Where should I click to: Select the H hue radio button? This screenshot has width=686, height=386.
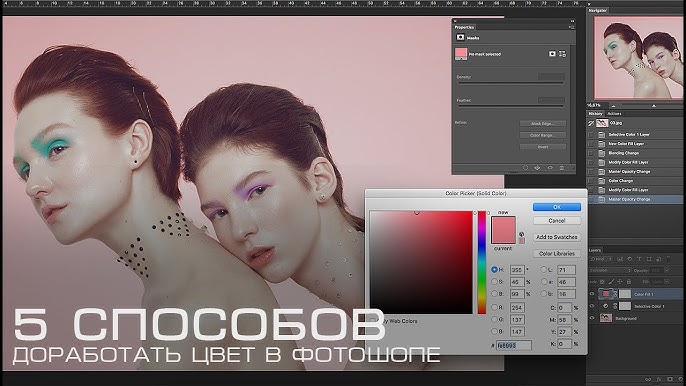pos(494,270)
